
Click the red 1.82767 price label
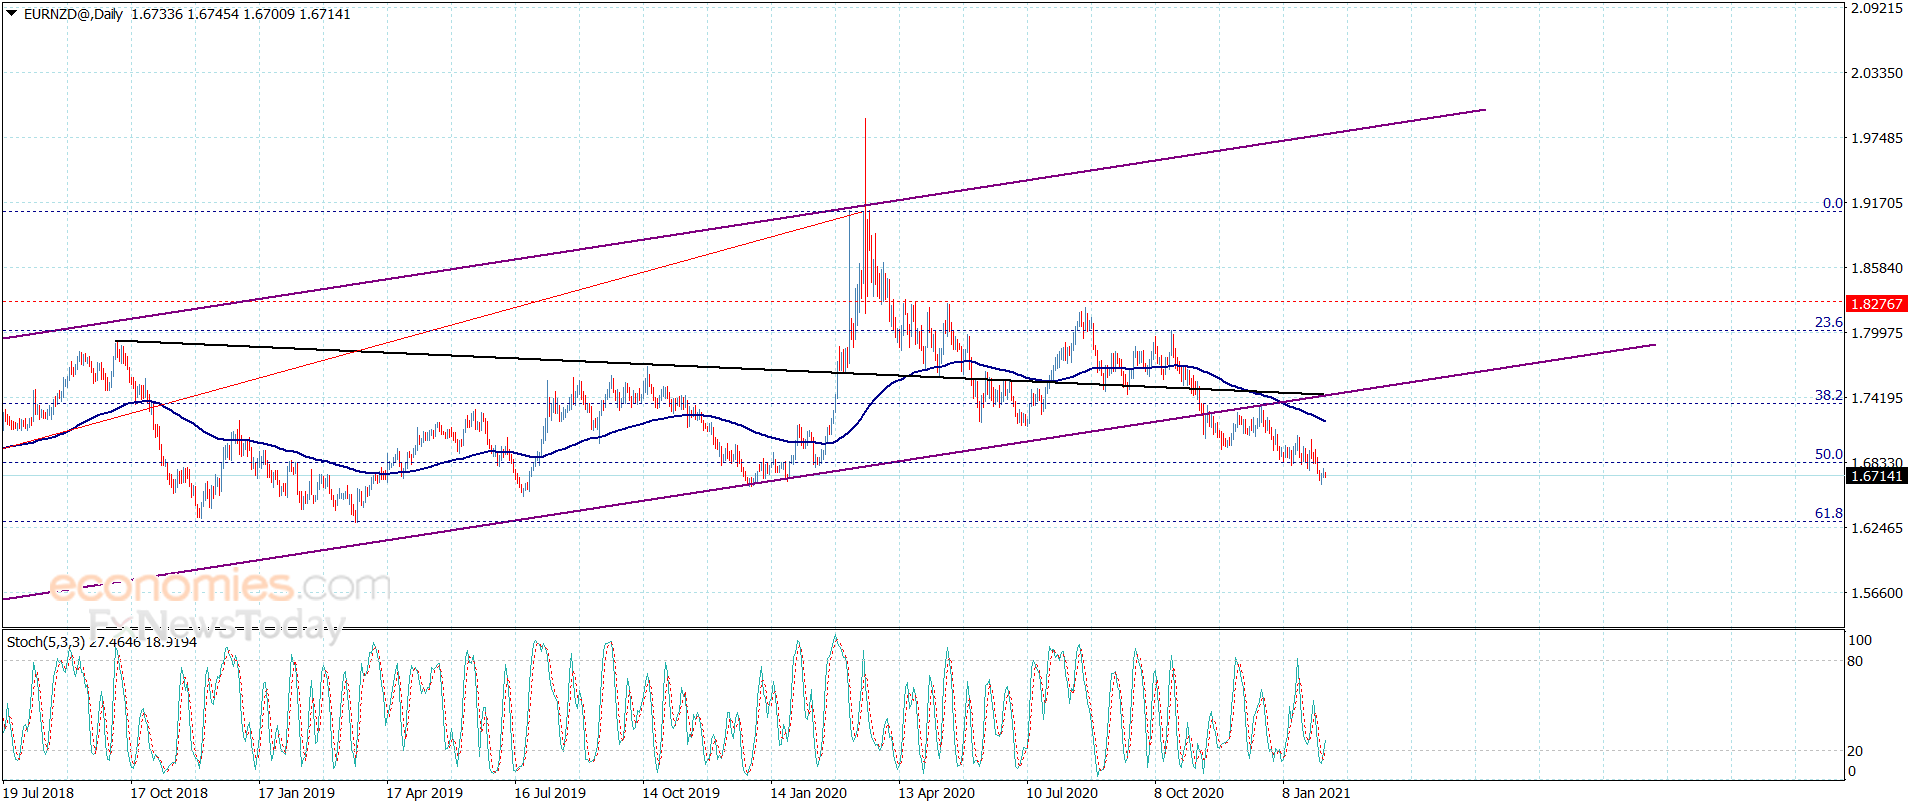click(x=1876, y=304)
